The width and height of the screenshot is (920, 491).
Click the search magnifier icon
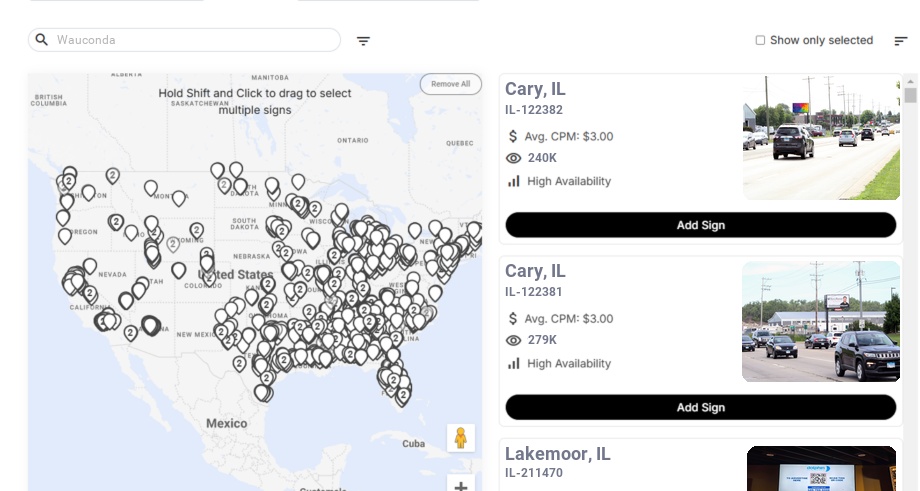pyautogui.click(x=42, y=40)
